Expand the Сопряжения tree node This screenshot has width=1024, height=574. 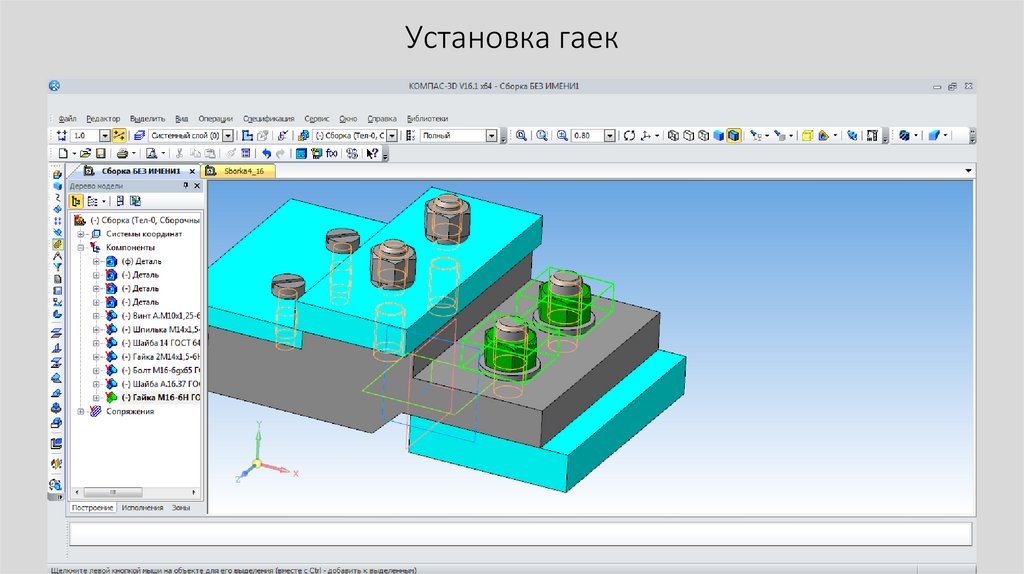tap(81, 411)
